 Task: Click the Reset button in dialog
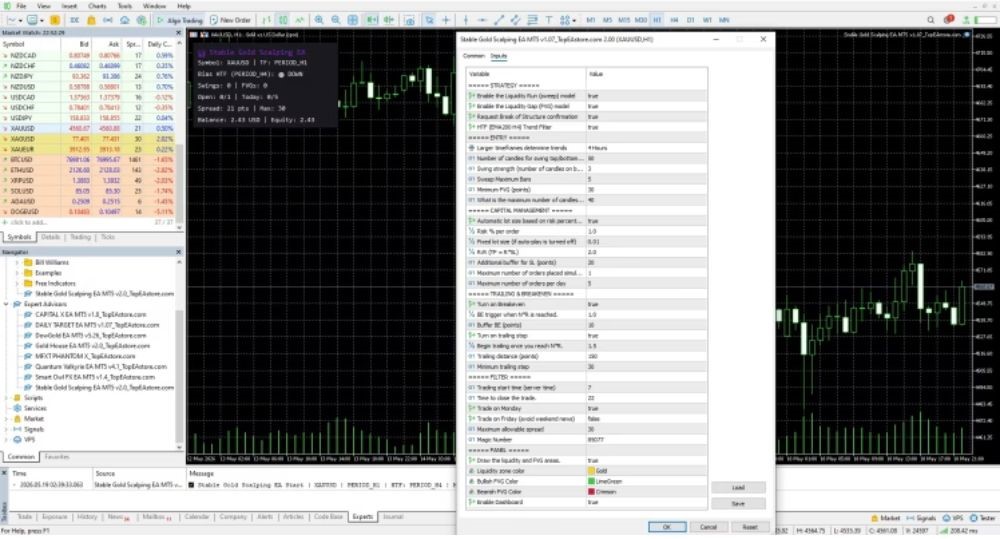click(750, 527)
